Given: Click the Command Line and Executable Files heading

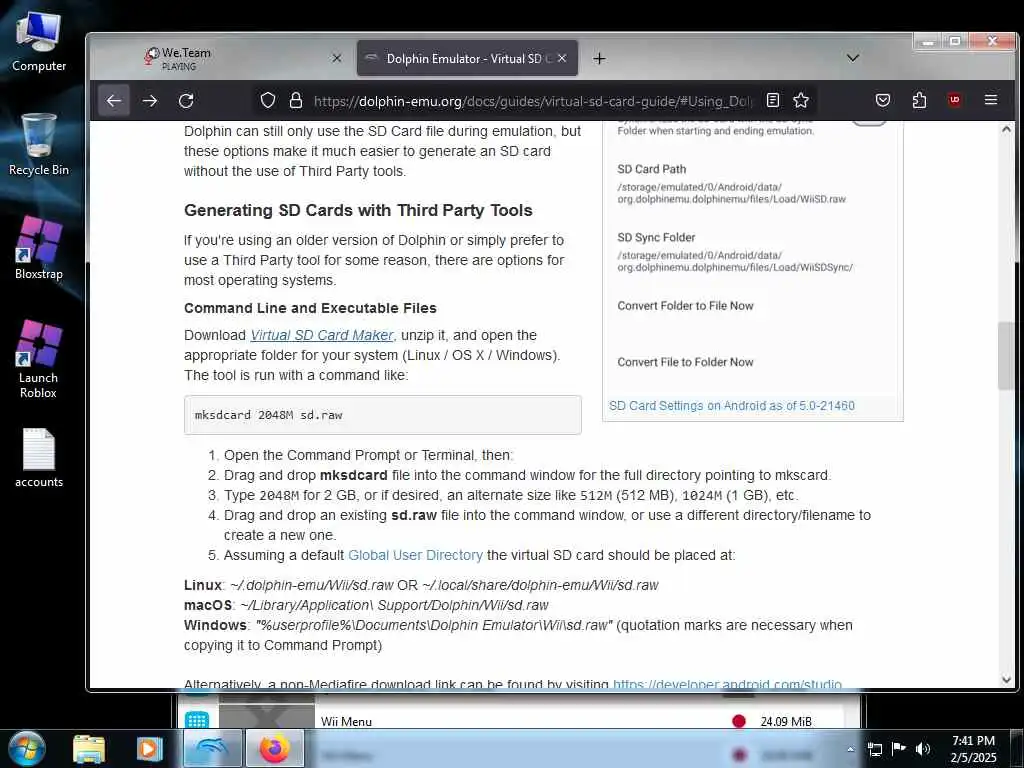Looking at the screenshot, I should tap(310, 308).
